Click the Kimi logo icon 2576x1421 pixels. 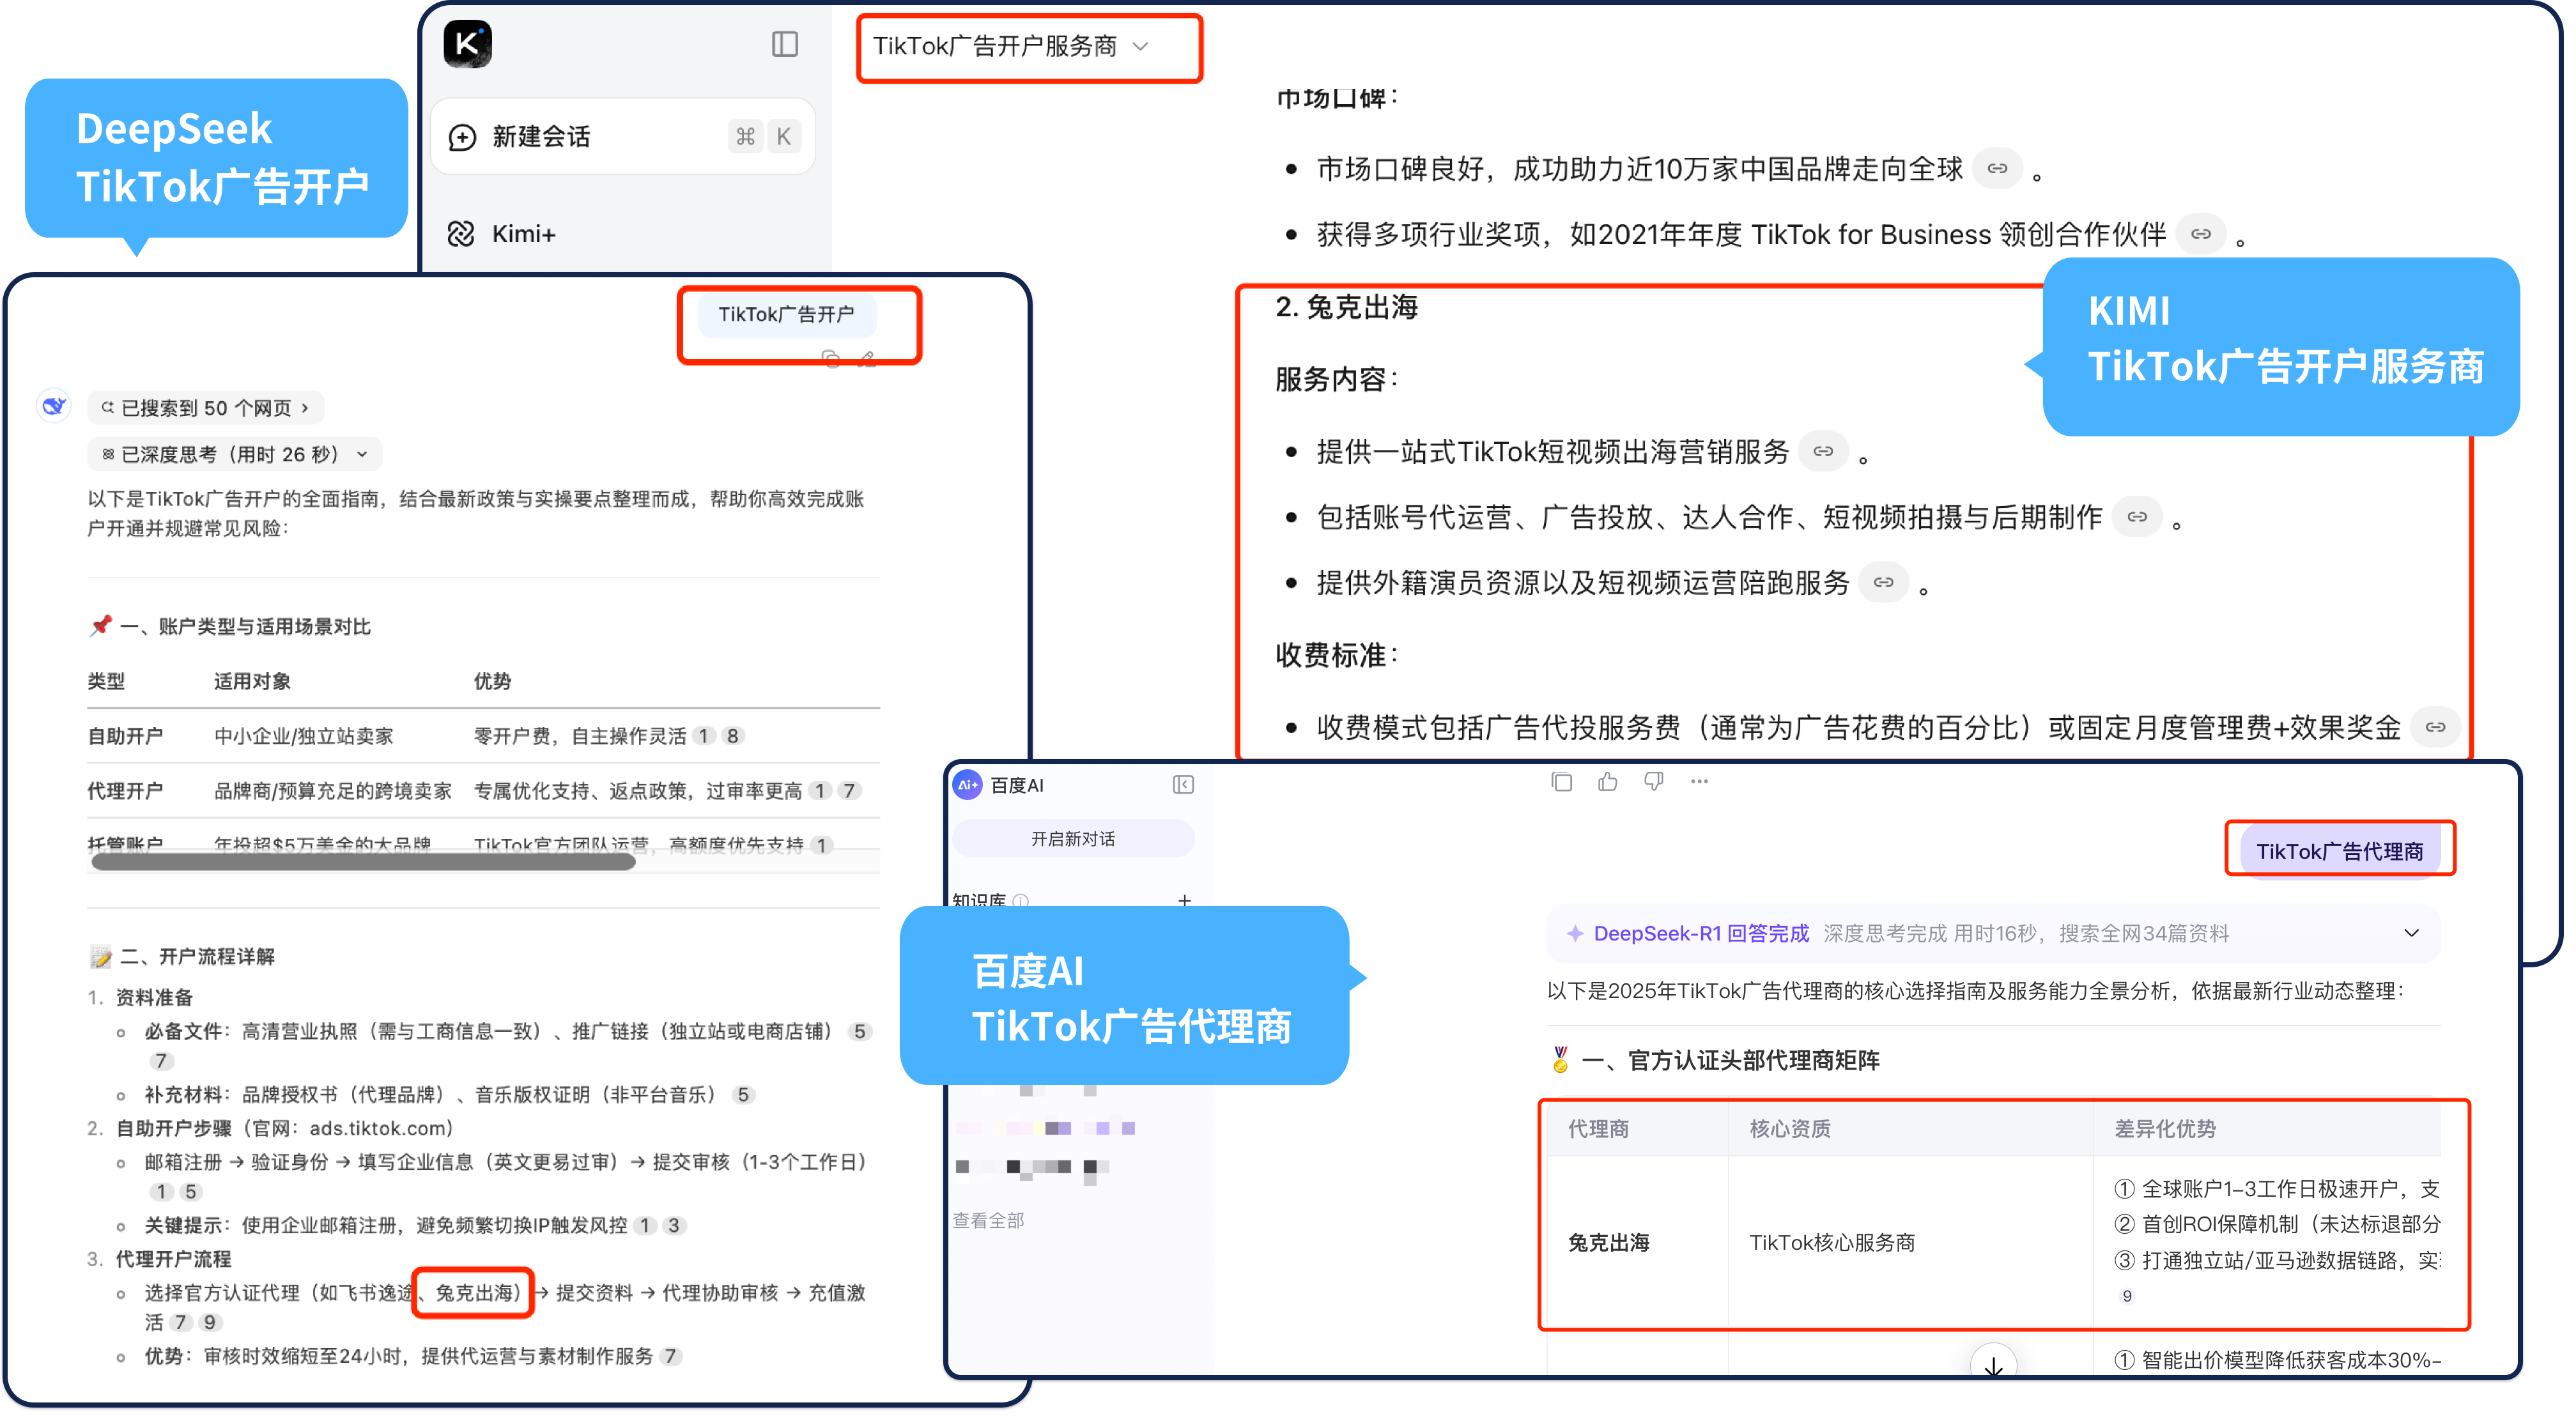[467, 44]
